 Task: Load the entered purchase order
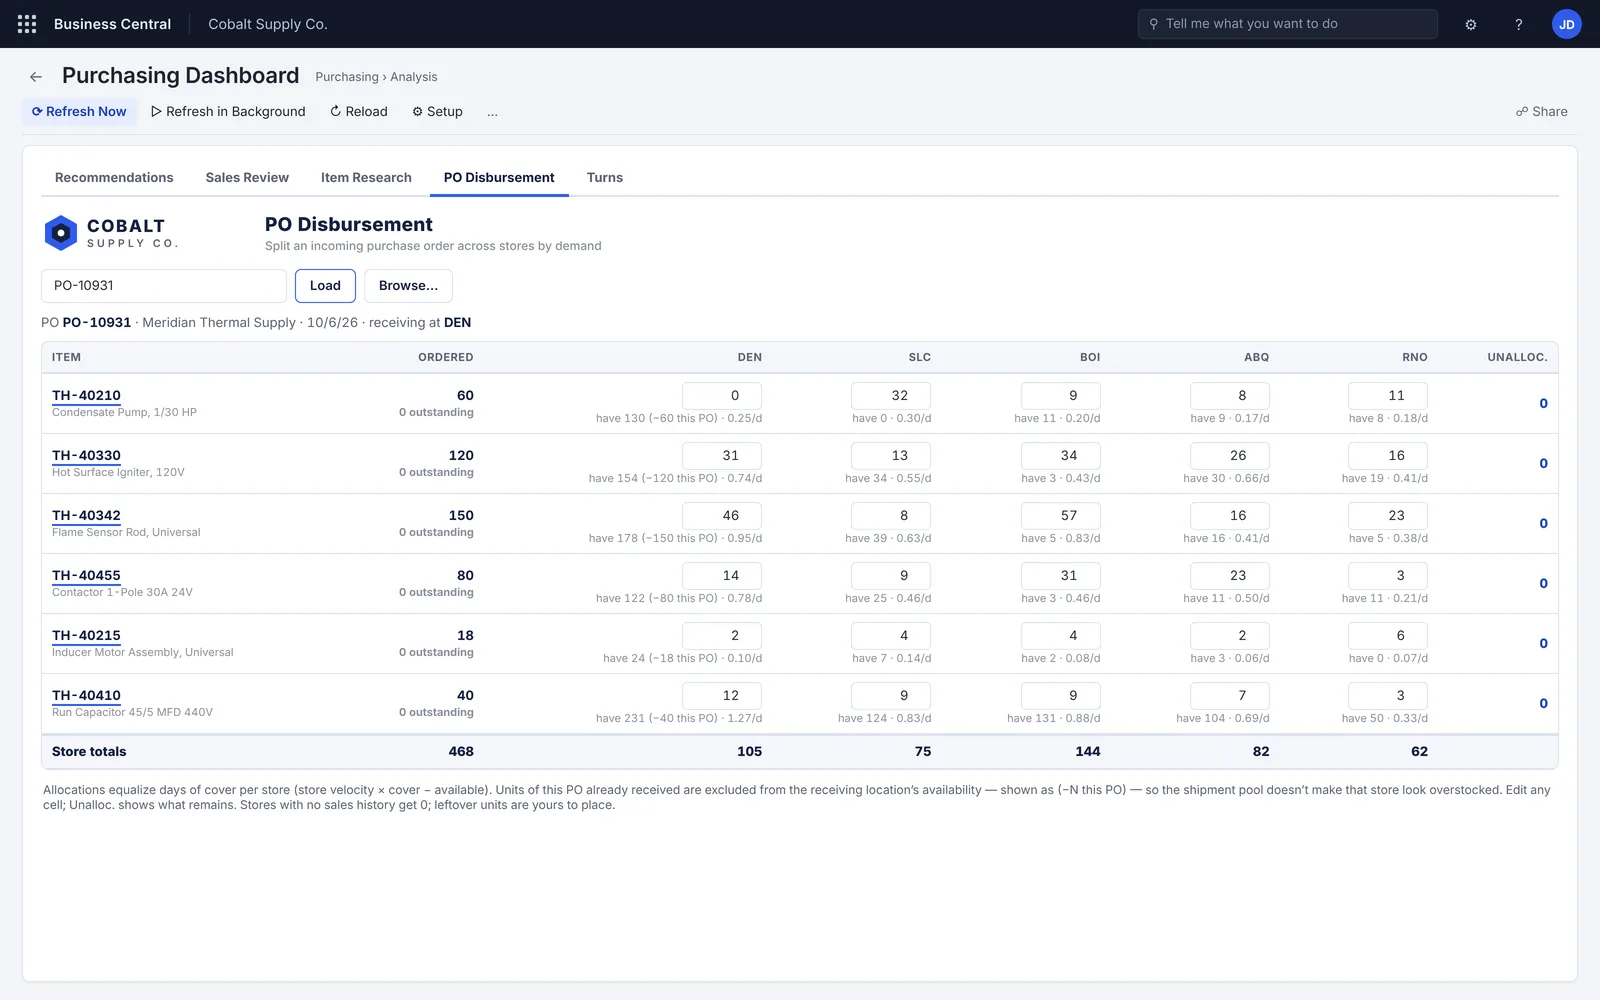coord(325,286)
